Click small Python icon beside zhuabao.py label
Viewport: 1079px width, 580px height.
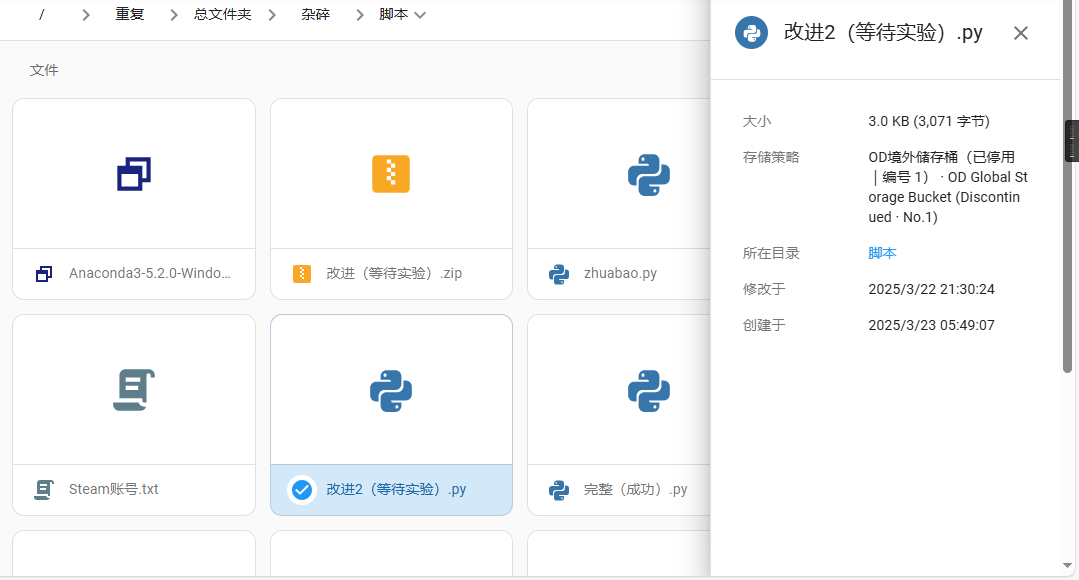[x=559, y=273]
